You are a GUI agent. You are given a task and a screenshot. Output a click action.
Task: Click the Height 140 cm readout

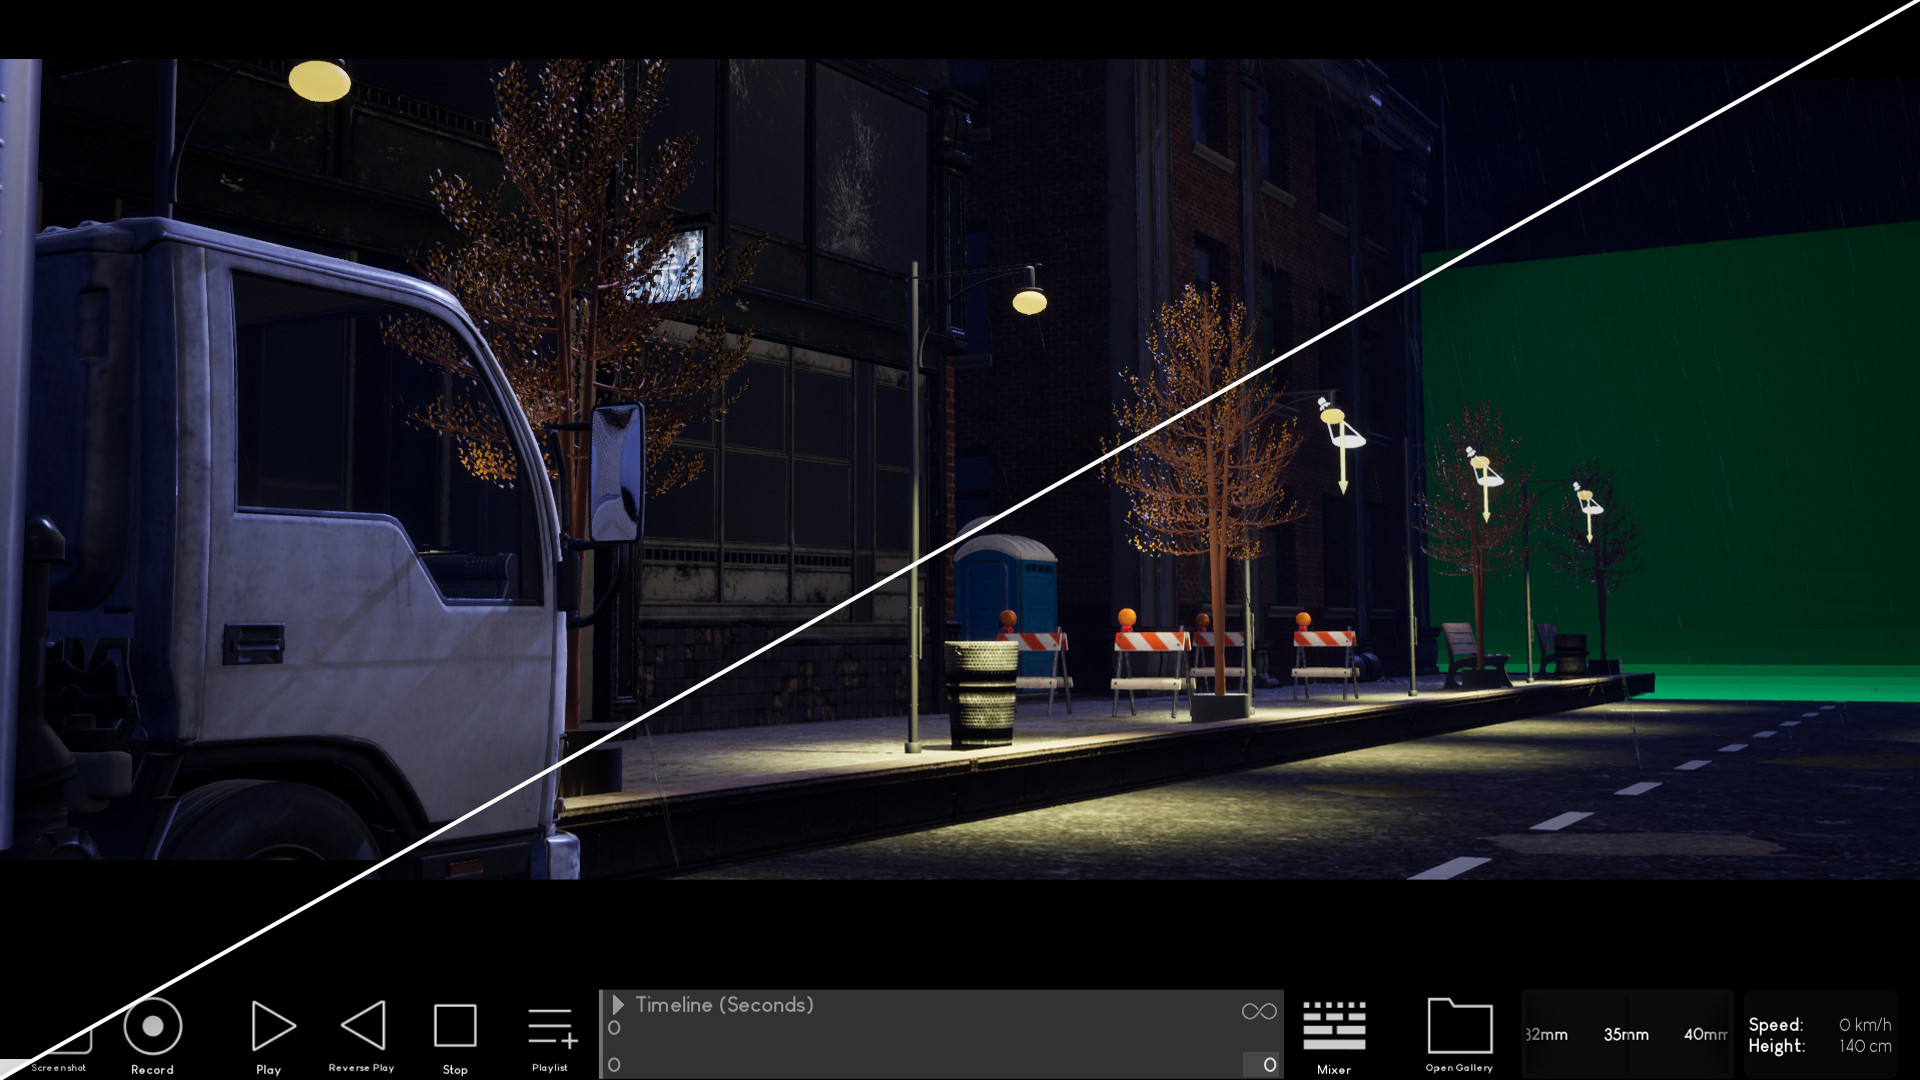[x=1820, y=1047]
